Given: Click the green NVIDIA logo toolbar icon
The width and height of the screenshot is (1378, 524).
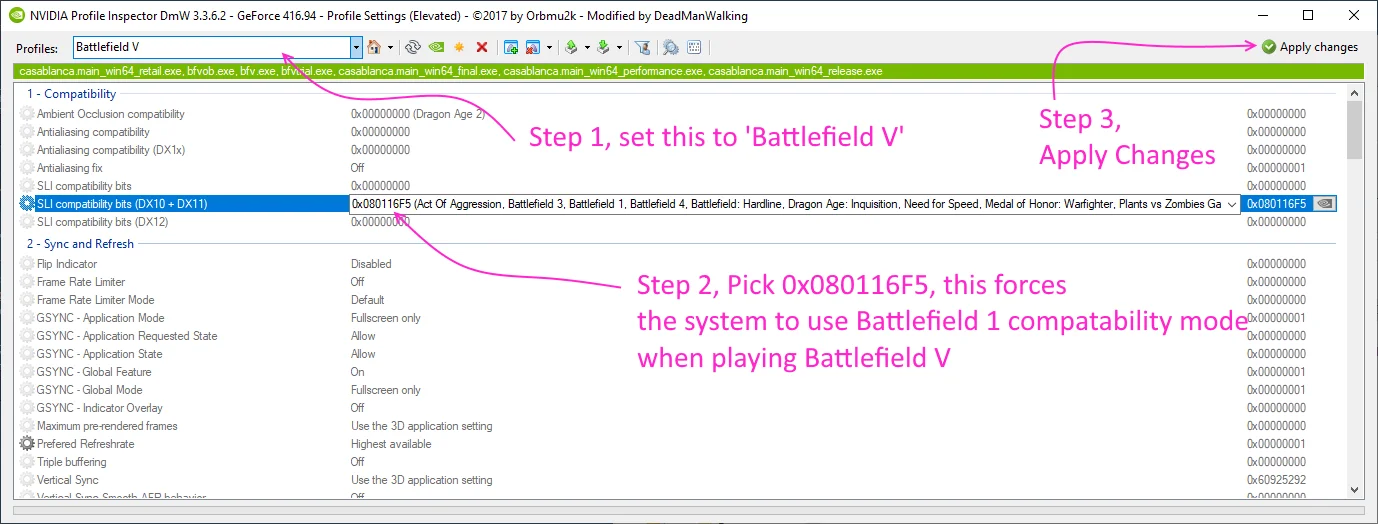Looking at the screenshot, I should pyautogui.click(x=436, y=47).
